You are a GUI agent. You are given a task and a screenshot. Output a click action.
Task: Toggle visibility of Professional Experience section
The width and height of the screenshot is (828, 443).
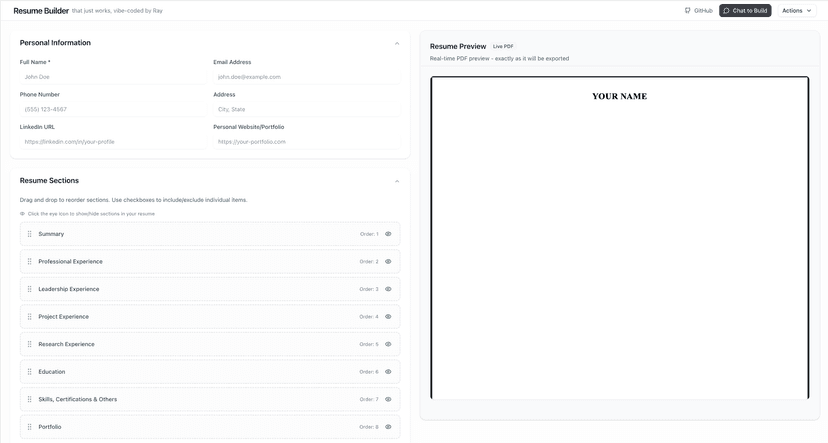point(388,261)
